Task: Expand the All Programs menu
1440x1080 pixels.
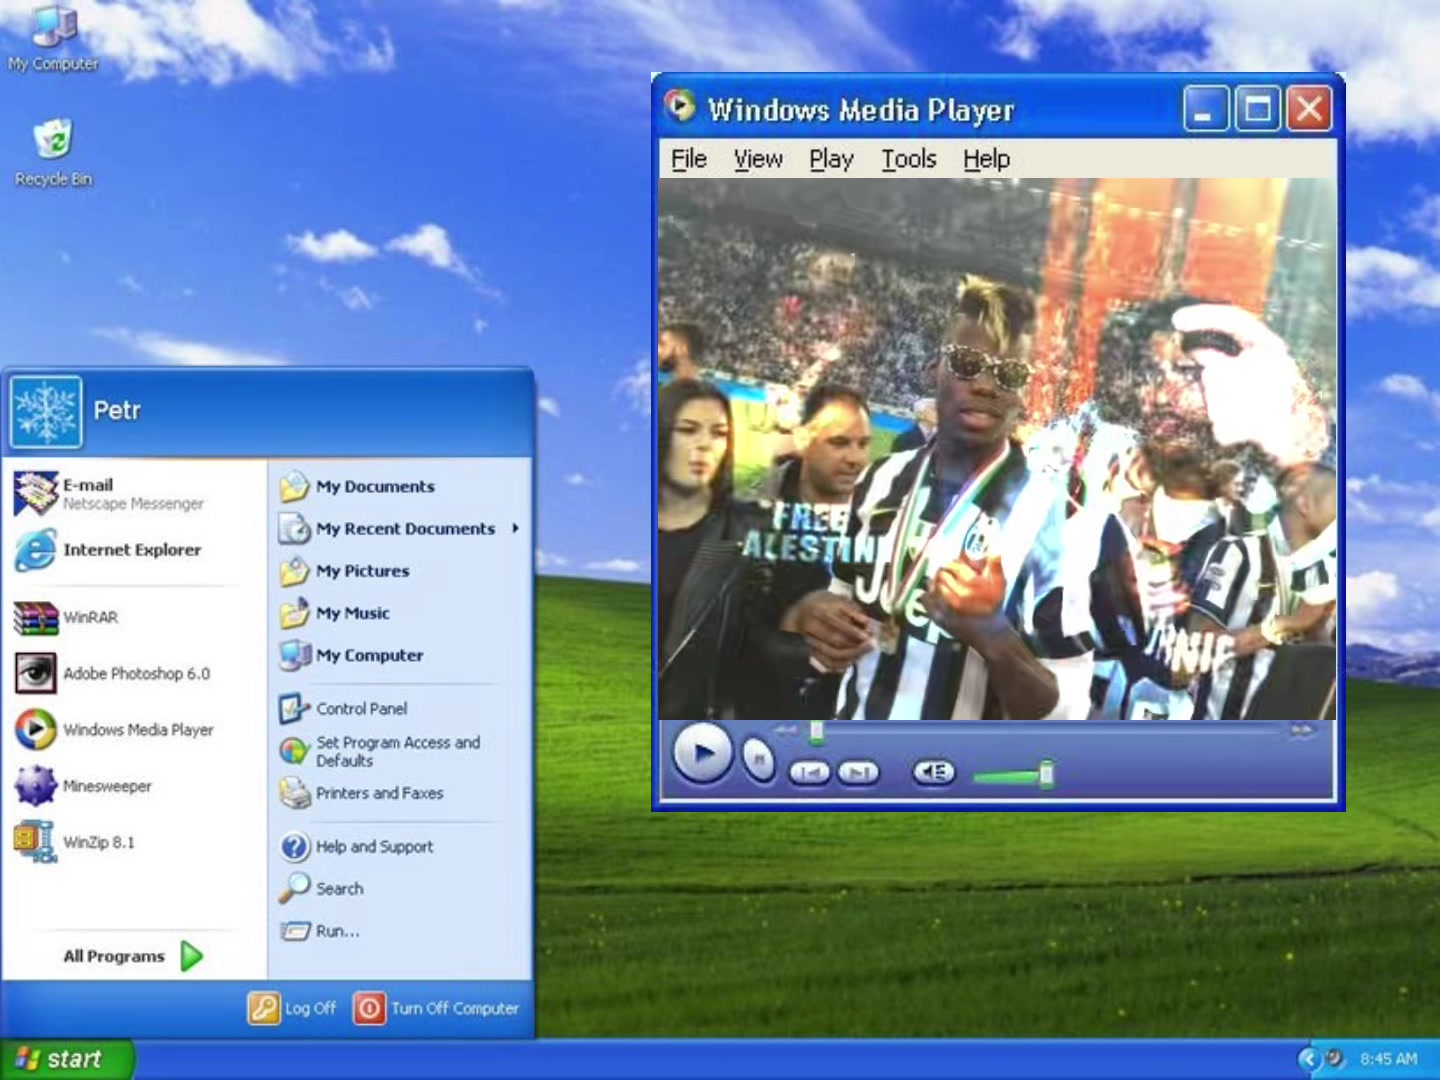Action: pyautogui.click(x=133, y=956)
